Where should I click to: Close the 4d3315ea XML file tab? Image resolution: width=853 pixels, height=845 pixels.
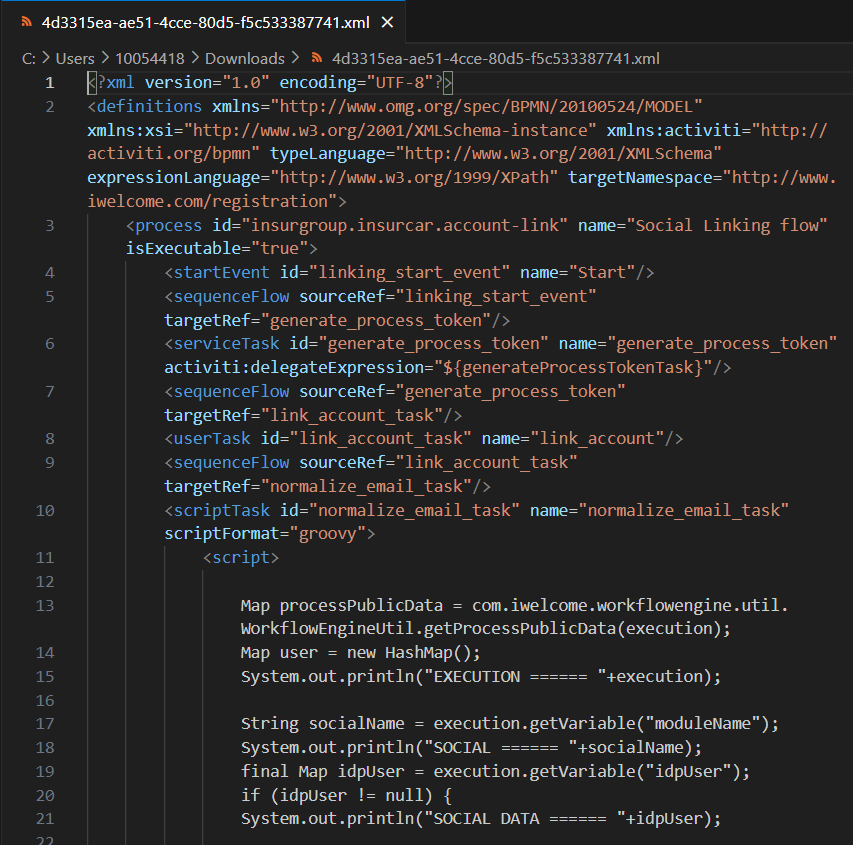click(x=387, y=22)
